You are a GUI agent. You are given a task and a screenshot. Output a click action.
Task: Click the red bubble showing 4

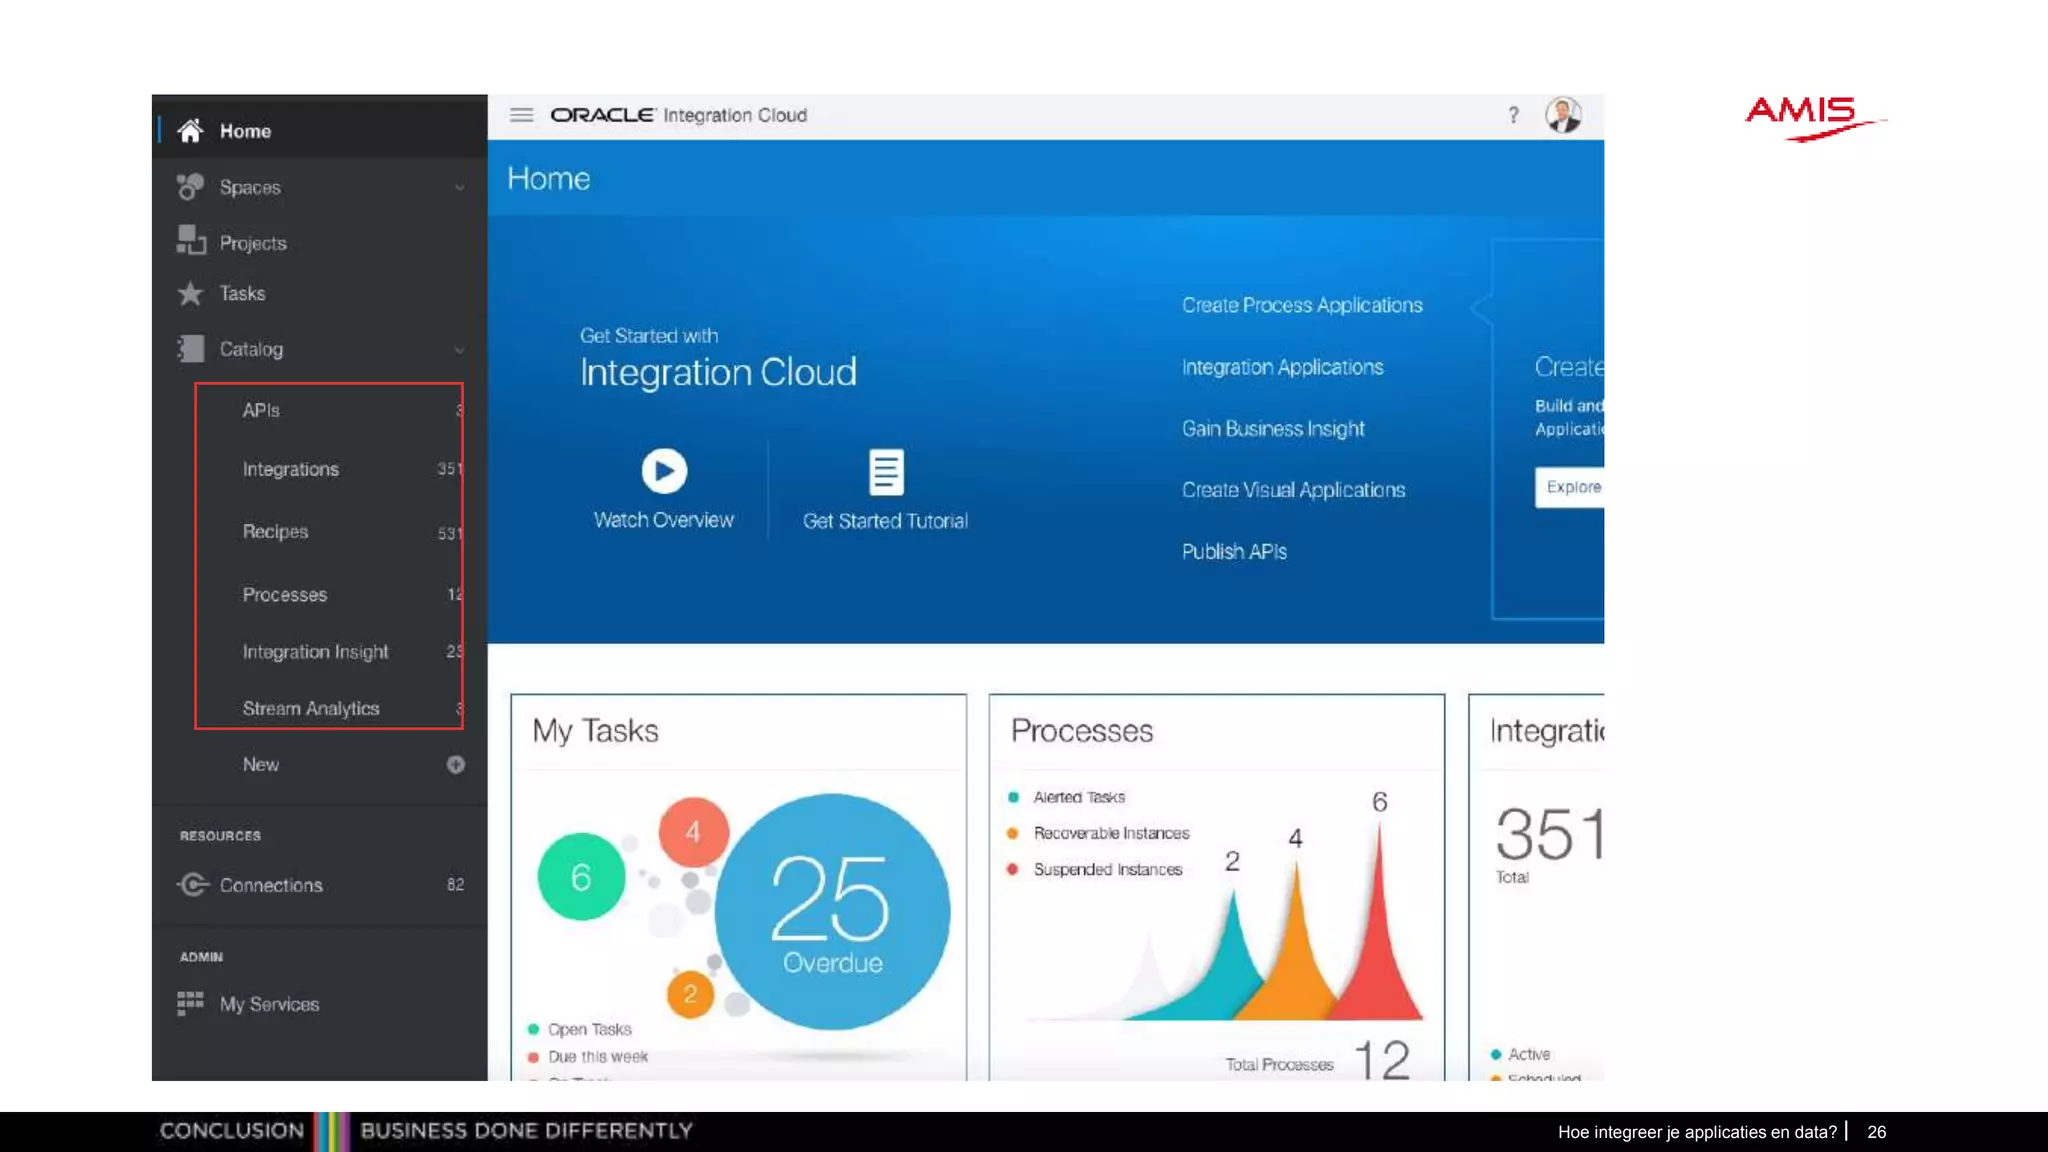(x=693, y=831)
